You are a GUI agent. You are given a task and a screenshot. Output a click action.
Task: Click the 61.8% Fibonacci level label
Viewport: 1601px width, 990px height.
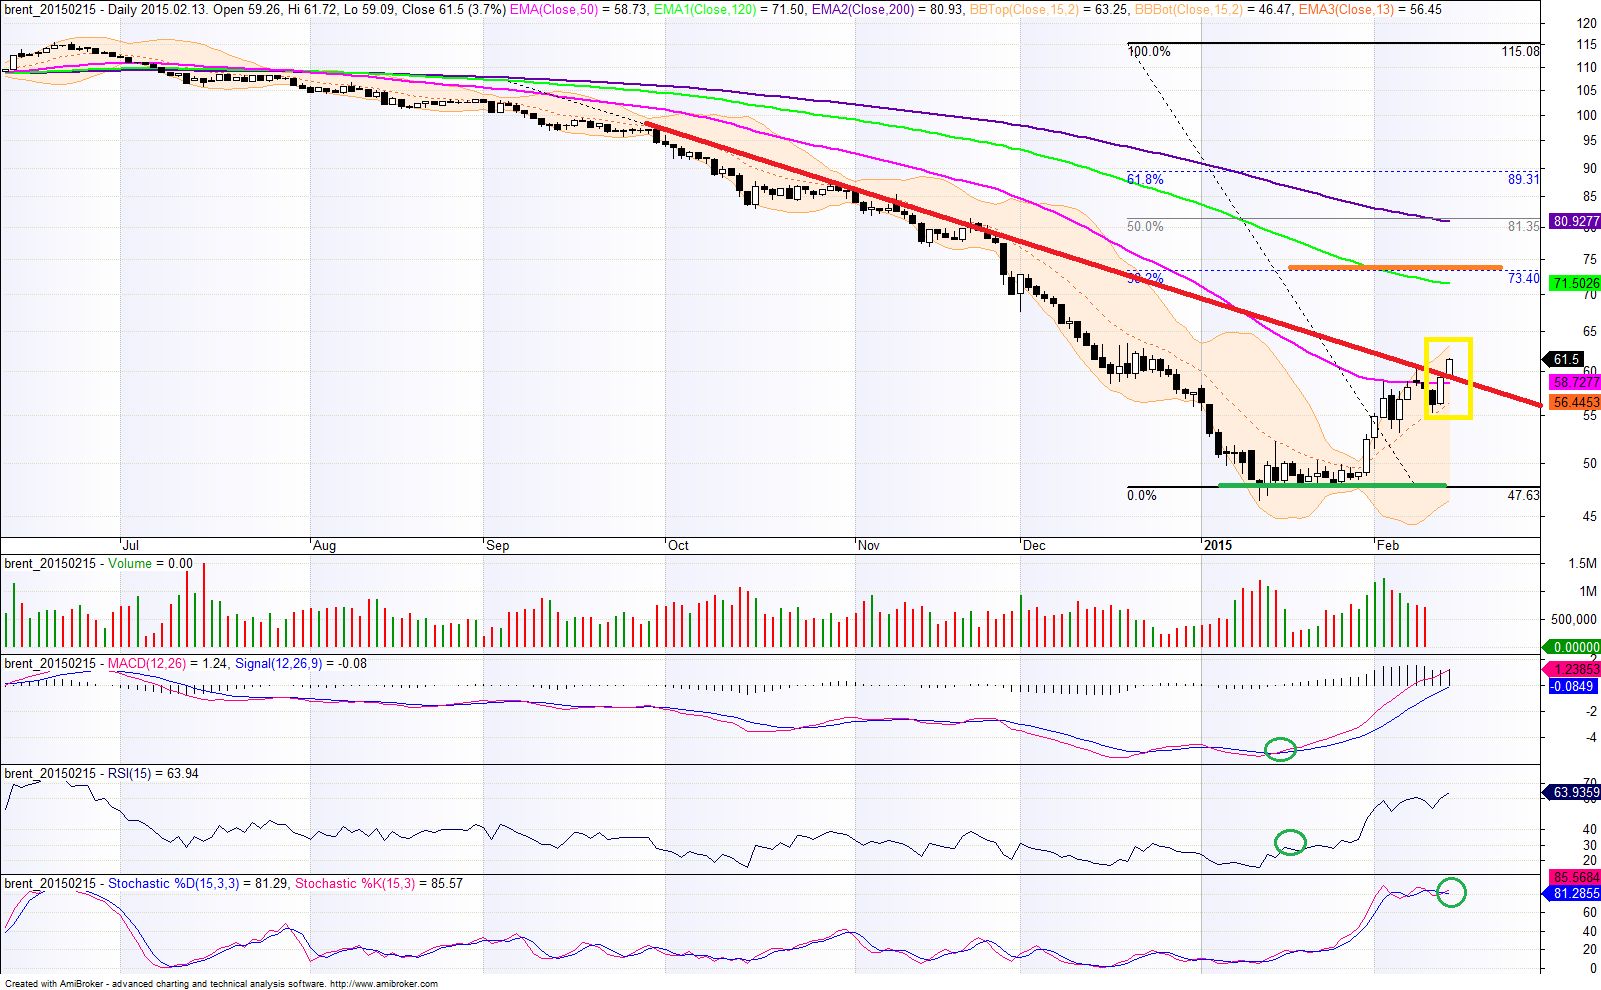pyautogui.click(x=1145, y=179)
